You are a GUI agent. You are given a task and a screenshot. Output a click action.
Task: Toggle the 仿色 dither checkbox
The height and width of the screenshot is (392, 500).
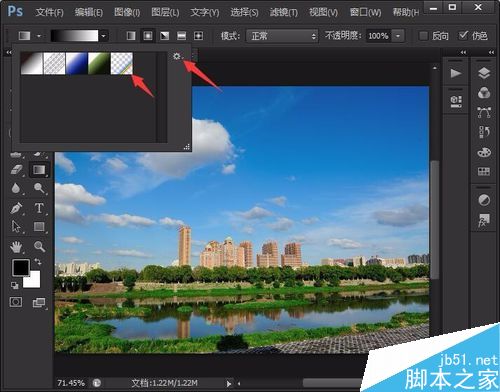click(x=463, y=35)
